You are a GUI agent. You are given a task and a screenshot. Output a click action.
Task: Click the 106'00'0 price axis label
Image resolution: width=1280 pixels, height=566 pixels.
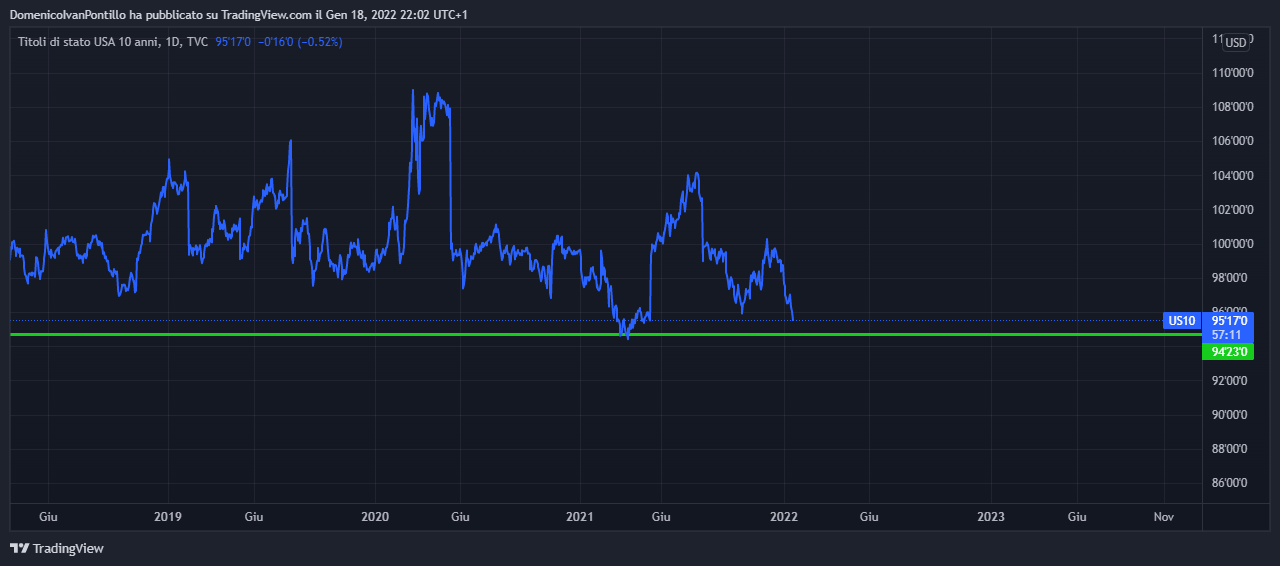coord(1232,141)
